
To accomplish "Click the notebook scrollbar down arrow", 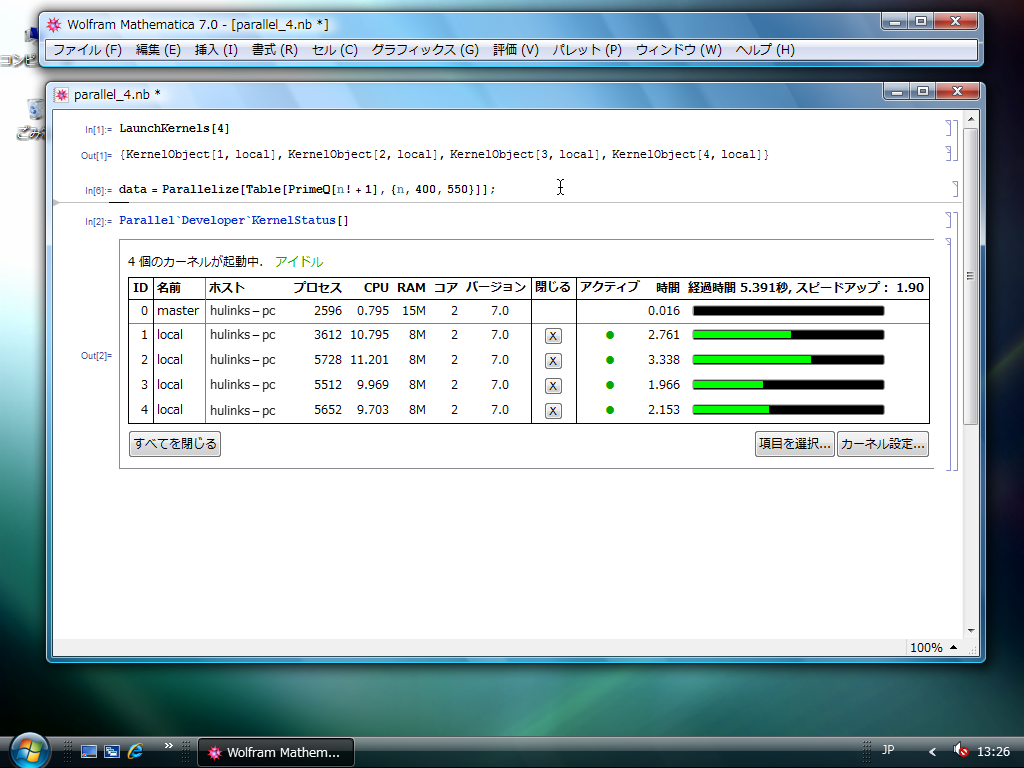I will click(970, 630).
